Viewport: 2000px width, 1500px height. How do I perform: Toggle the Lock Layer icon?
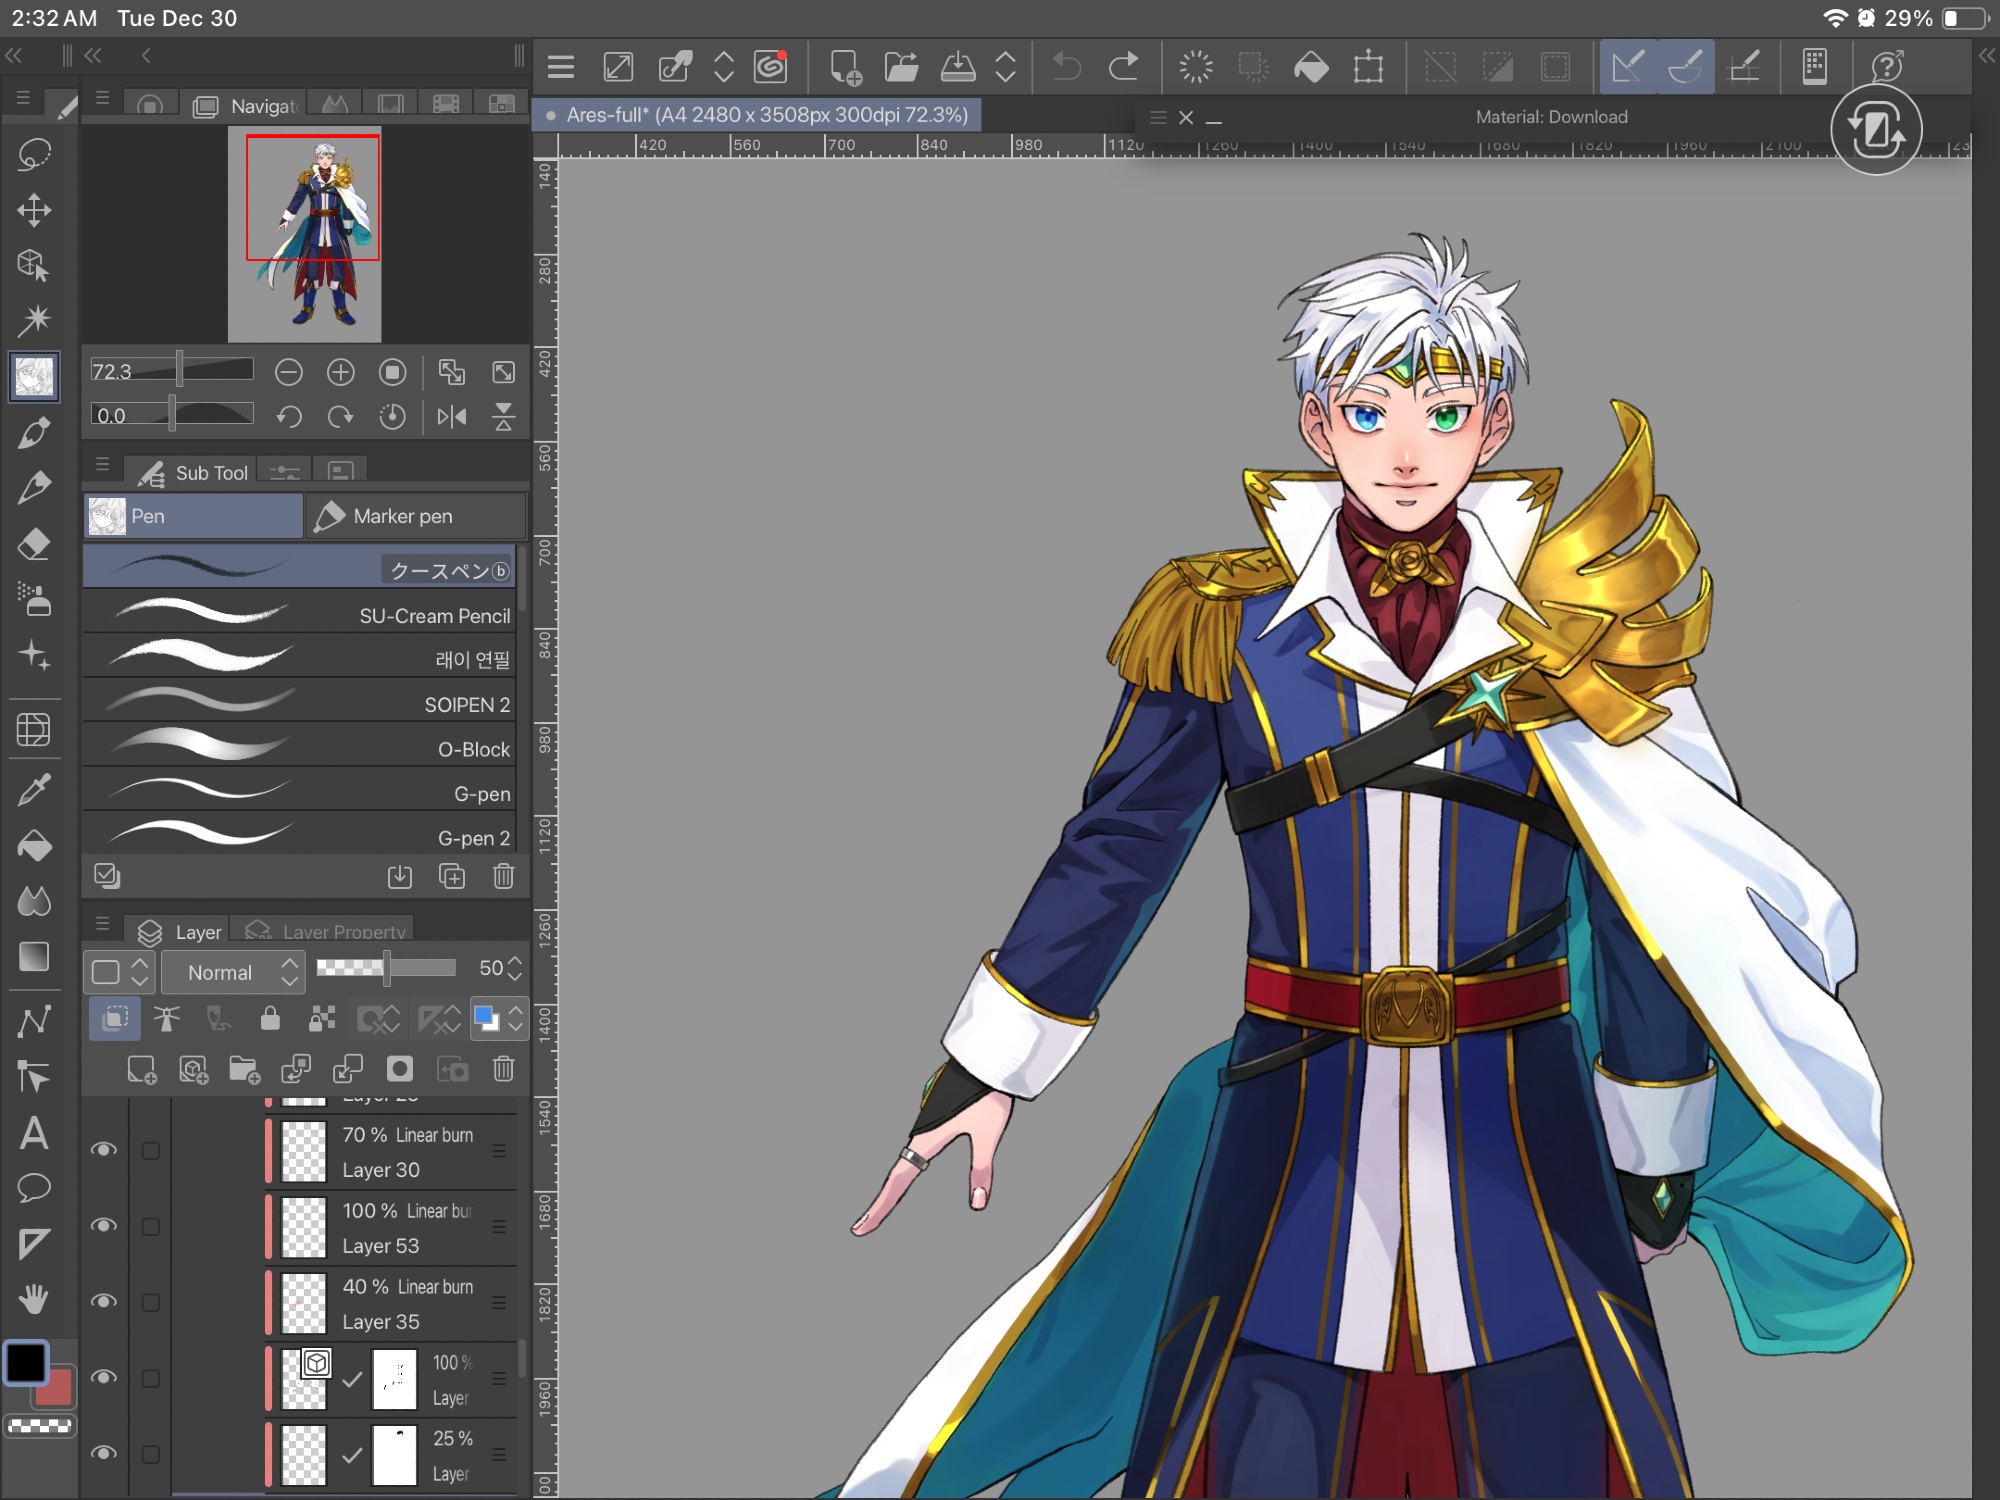[x=270, y=1019]
